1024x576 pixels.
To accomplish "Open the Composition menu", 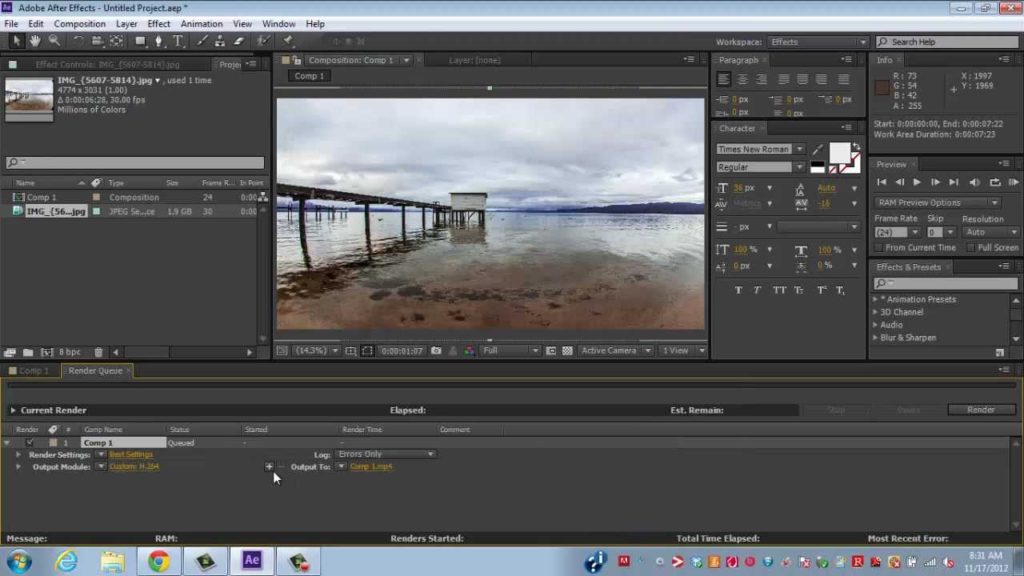I will (x=79, y=23).
